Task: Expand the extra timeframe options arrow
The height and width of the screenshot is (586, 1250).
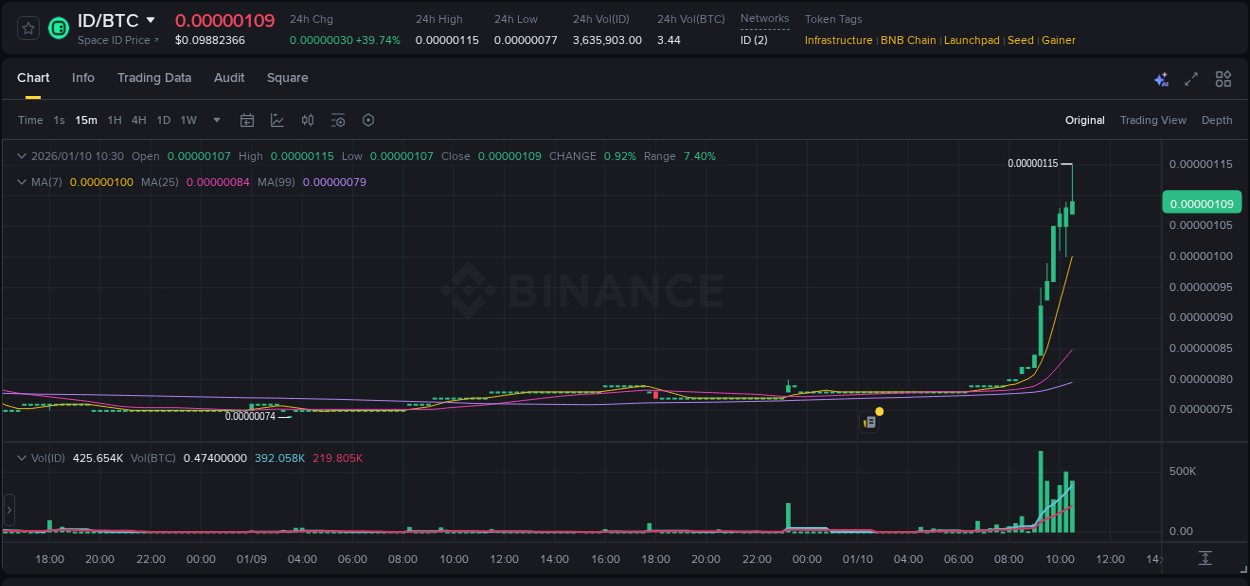Action: [215, 120]
